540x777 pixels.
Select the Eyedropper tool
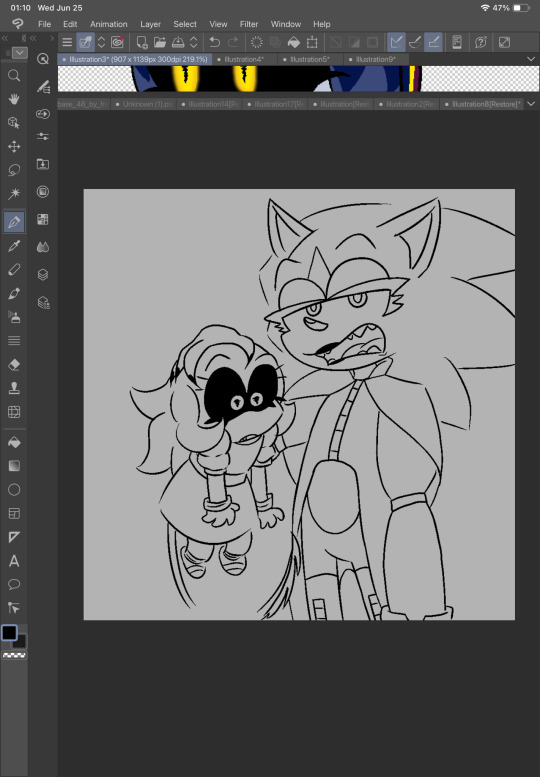coord(14,245)
